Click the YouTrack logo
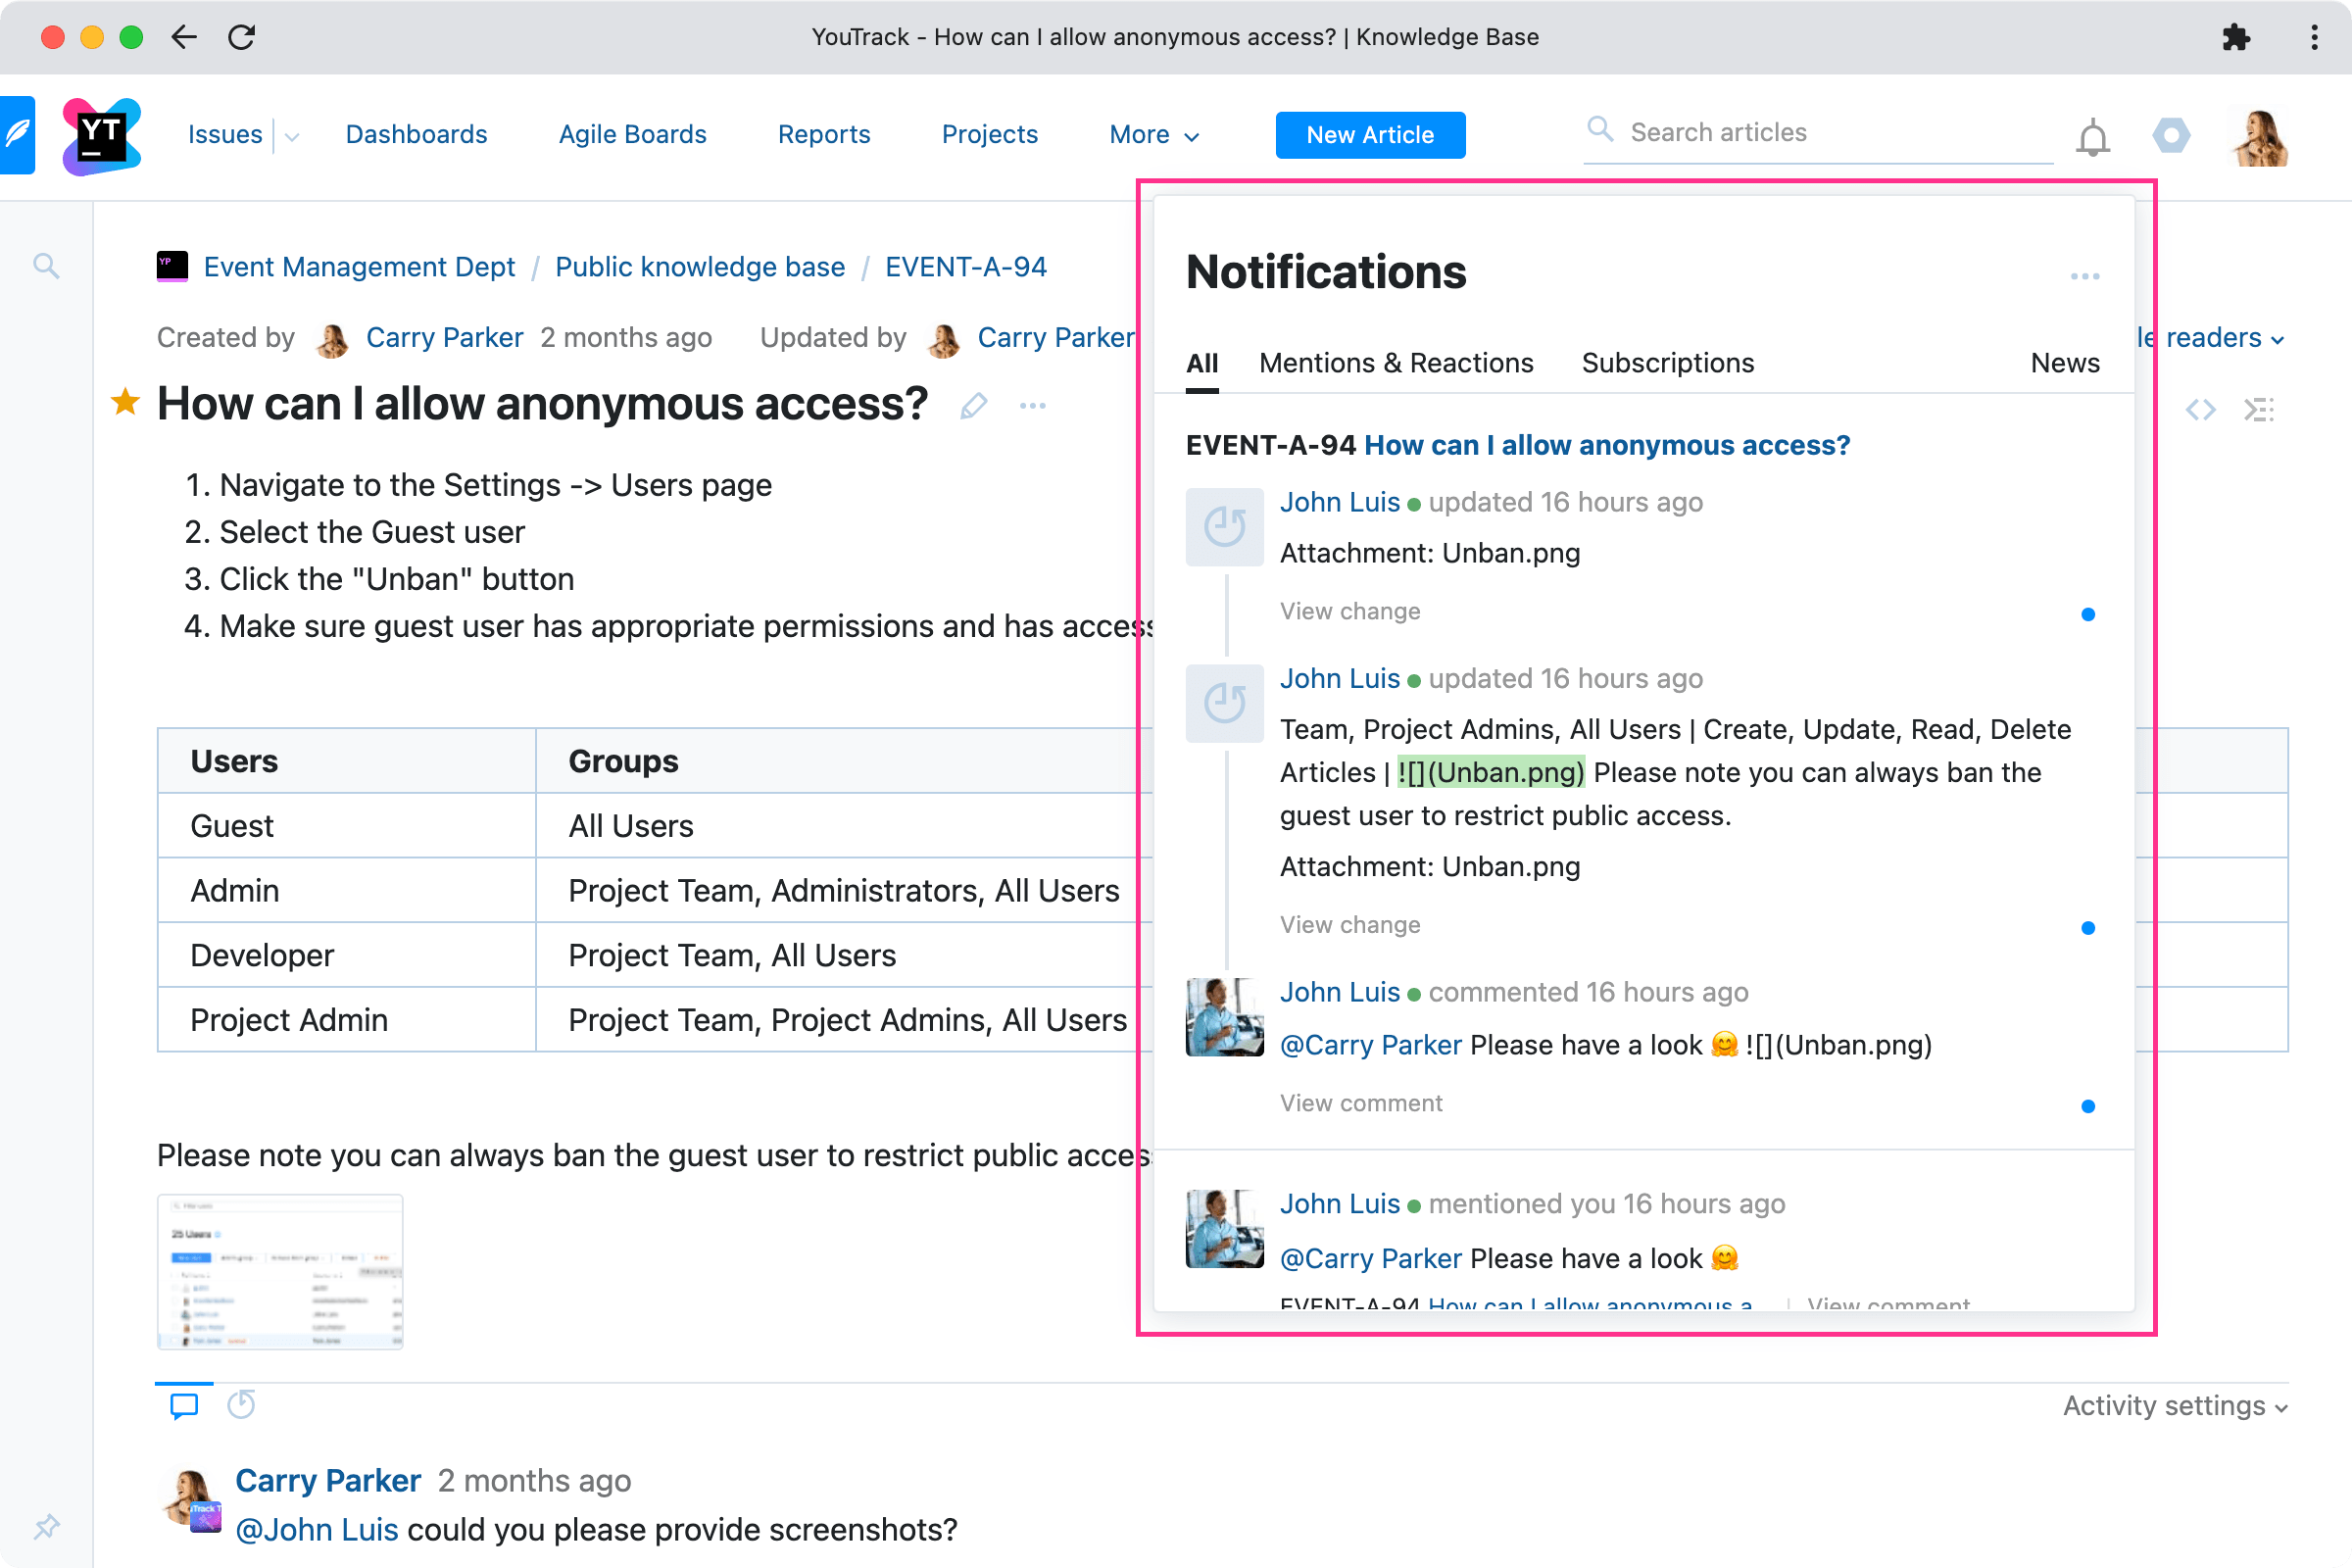The height and width of the screenshot is (1568, 2352). point(100,134)
